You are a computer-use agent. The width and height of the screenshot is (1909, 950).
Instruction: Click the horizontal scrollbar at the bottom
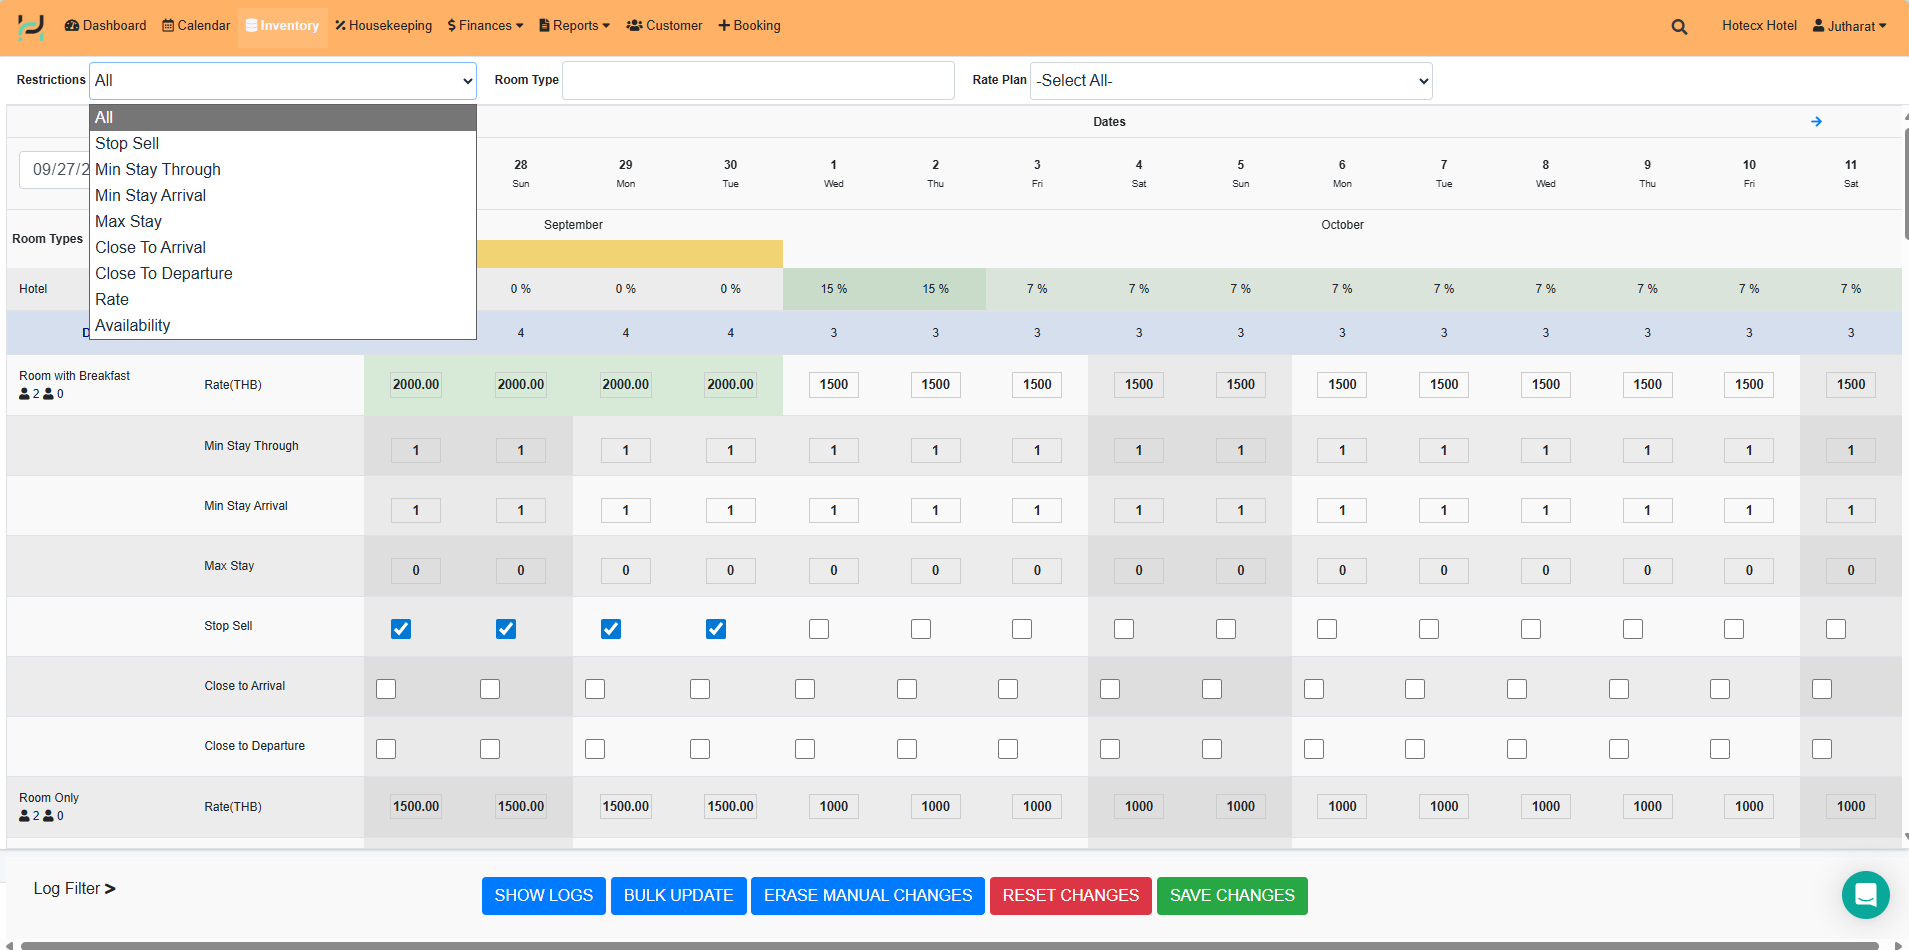pyautogui.click(x=950, y=945)
